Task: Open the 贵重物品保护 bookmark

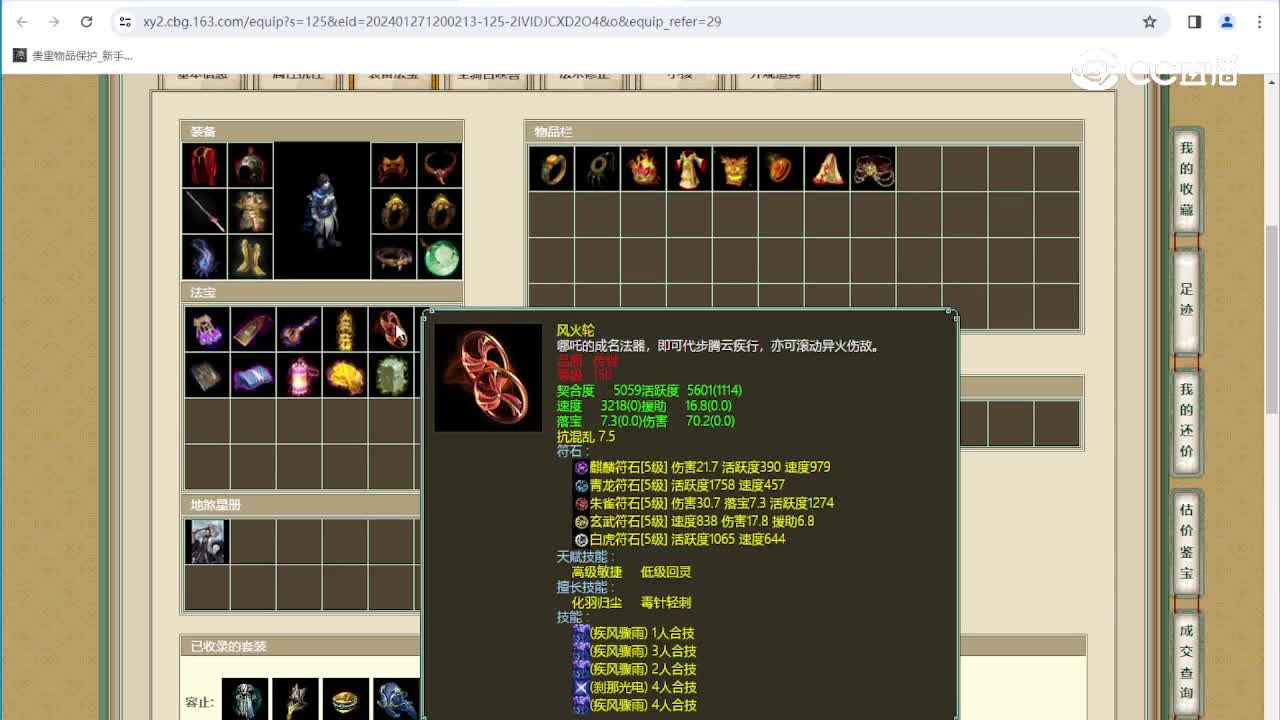Action: click(x=73, y=56)
